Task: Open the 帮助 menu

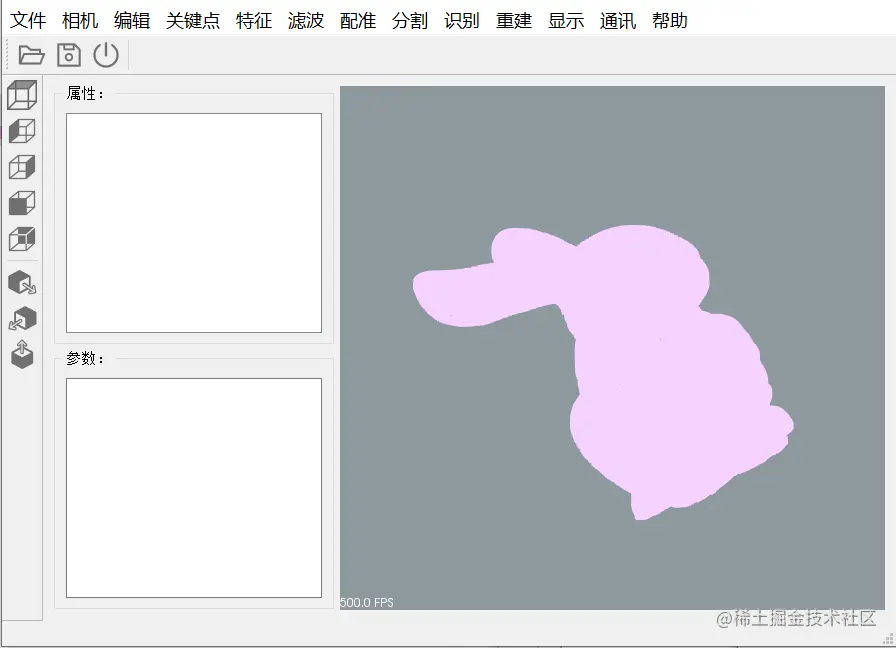Action: pyautogui.click(x=670, y=20)
